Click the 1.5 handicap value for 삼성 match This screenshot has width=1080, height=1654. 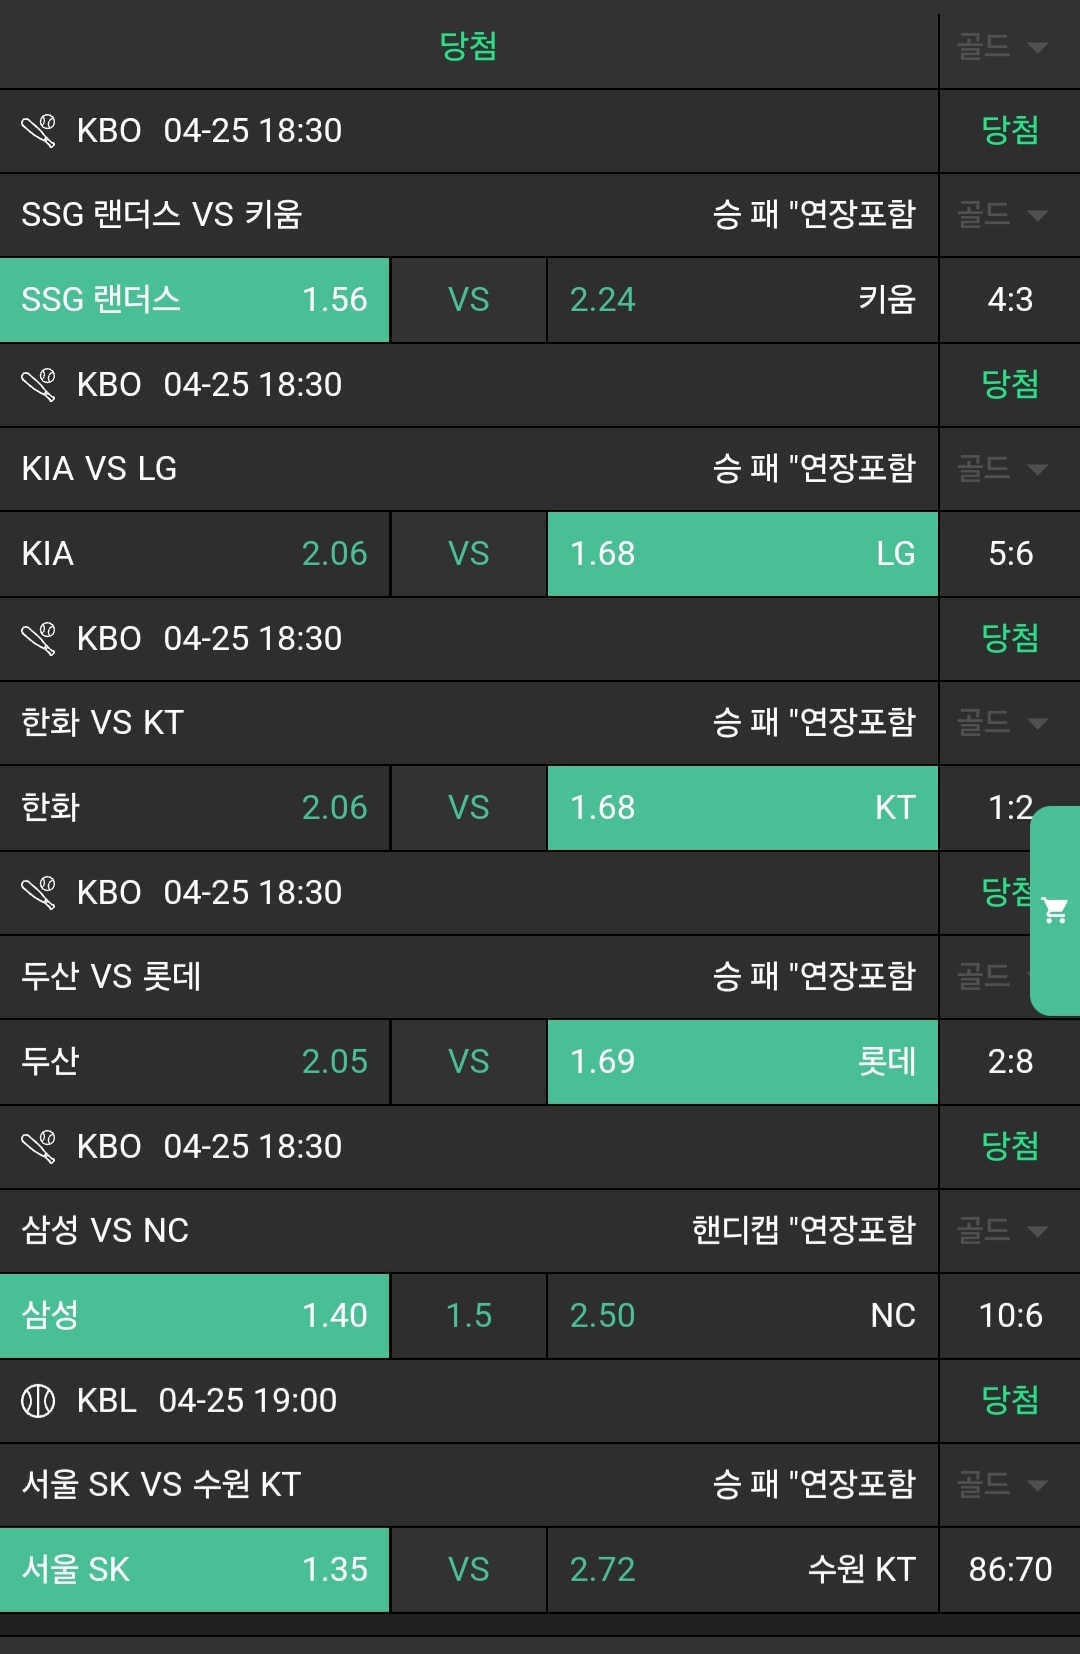click(468, 1316)
